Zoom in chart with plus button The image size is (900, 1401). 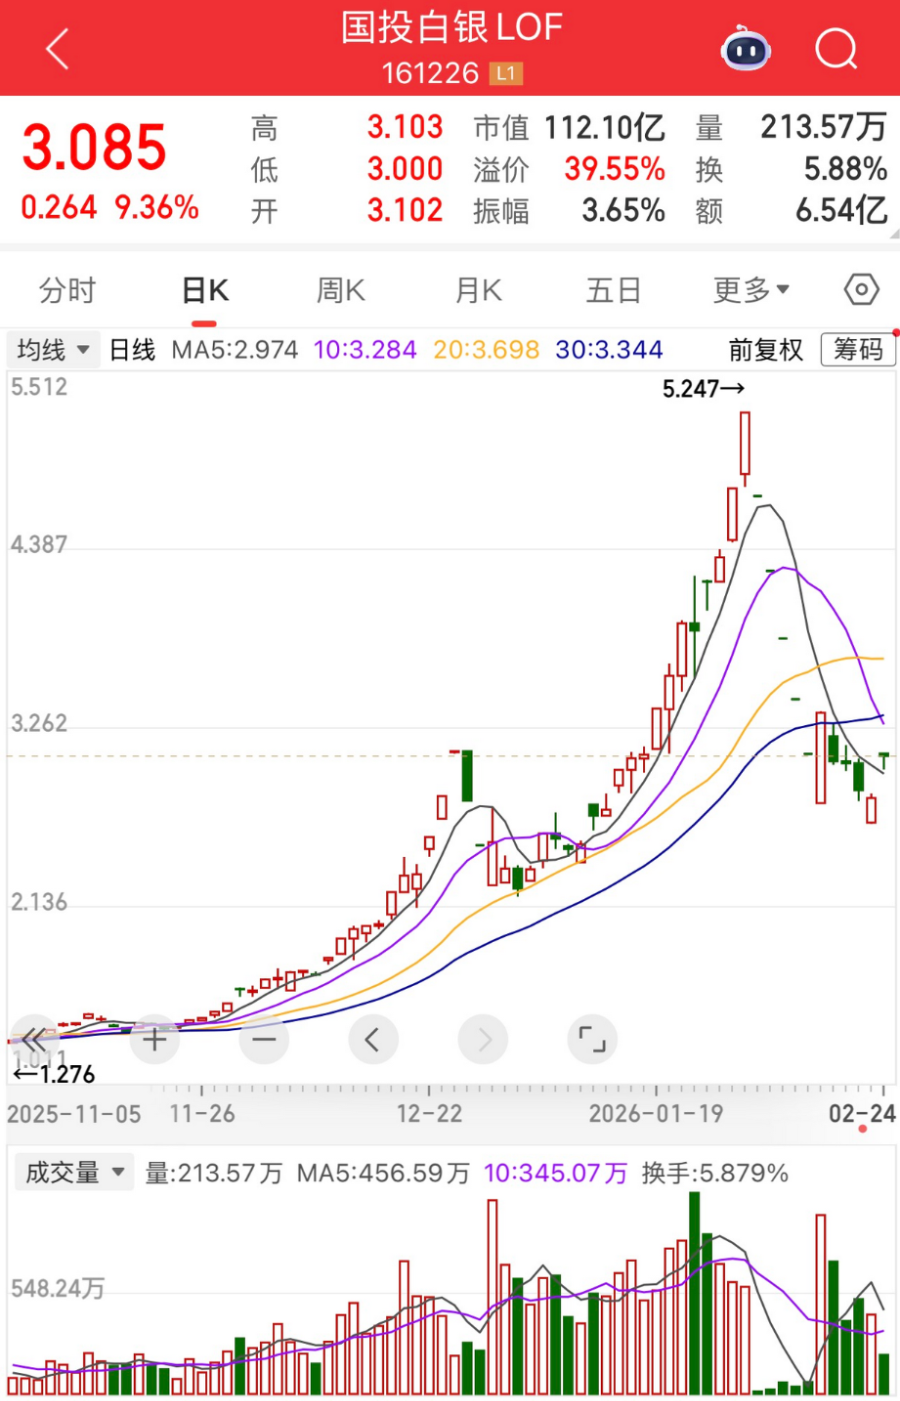pyautogui.click(x=154, y=1040)
